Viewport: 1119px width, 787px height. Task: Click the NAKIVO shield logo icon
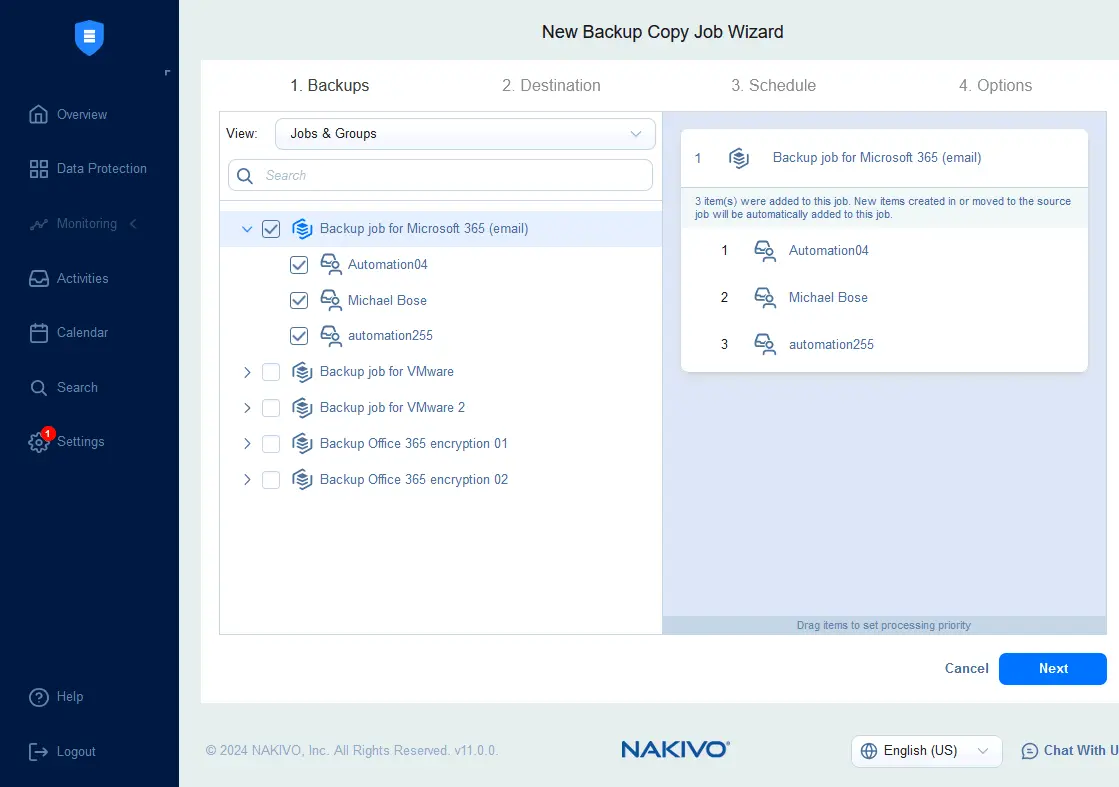point(89,37)
